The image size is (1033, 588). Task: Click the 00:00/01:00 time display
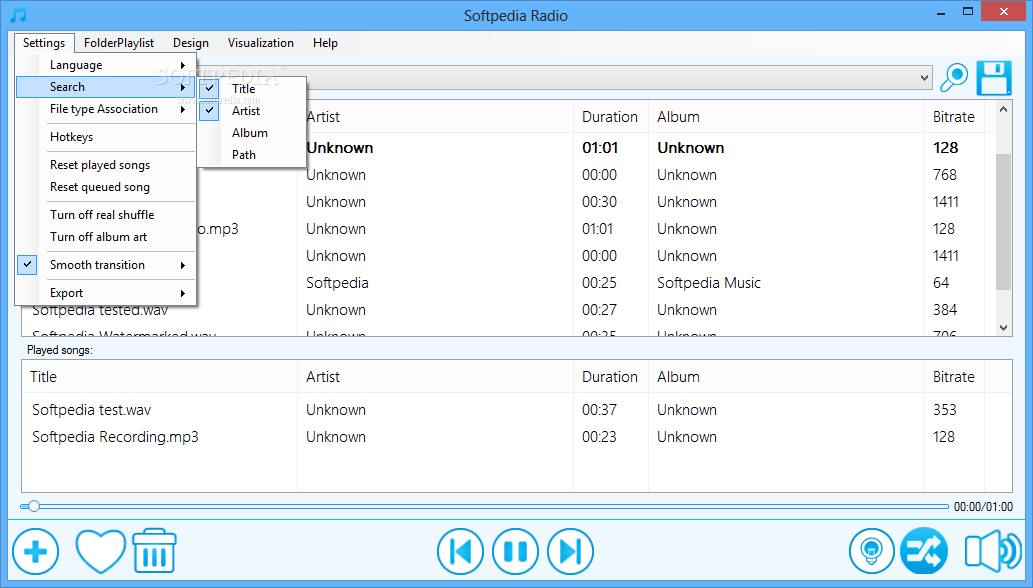983,507
